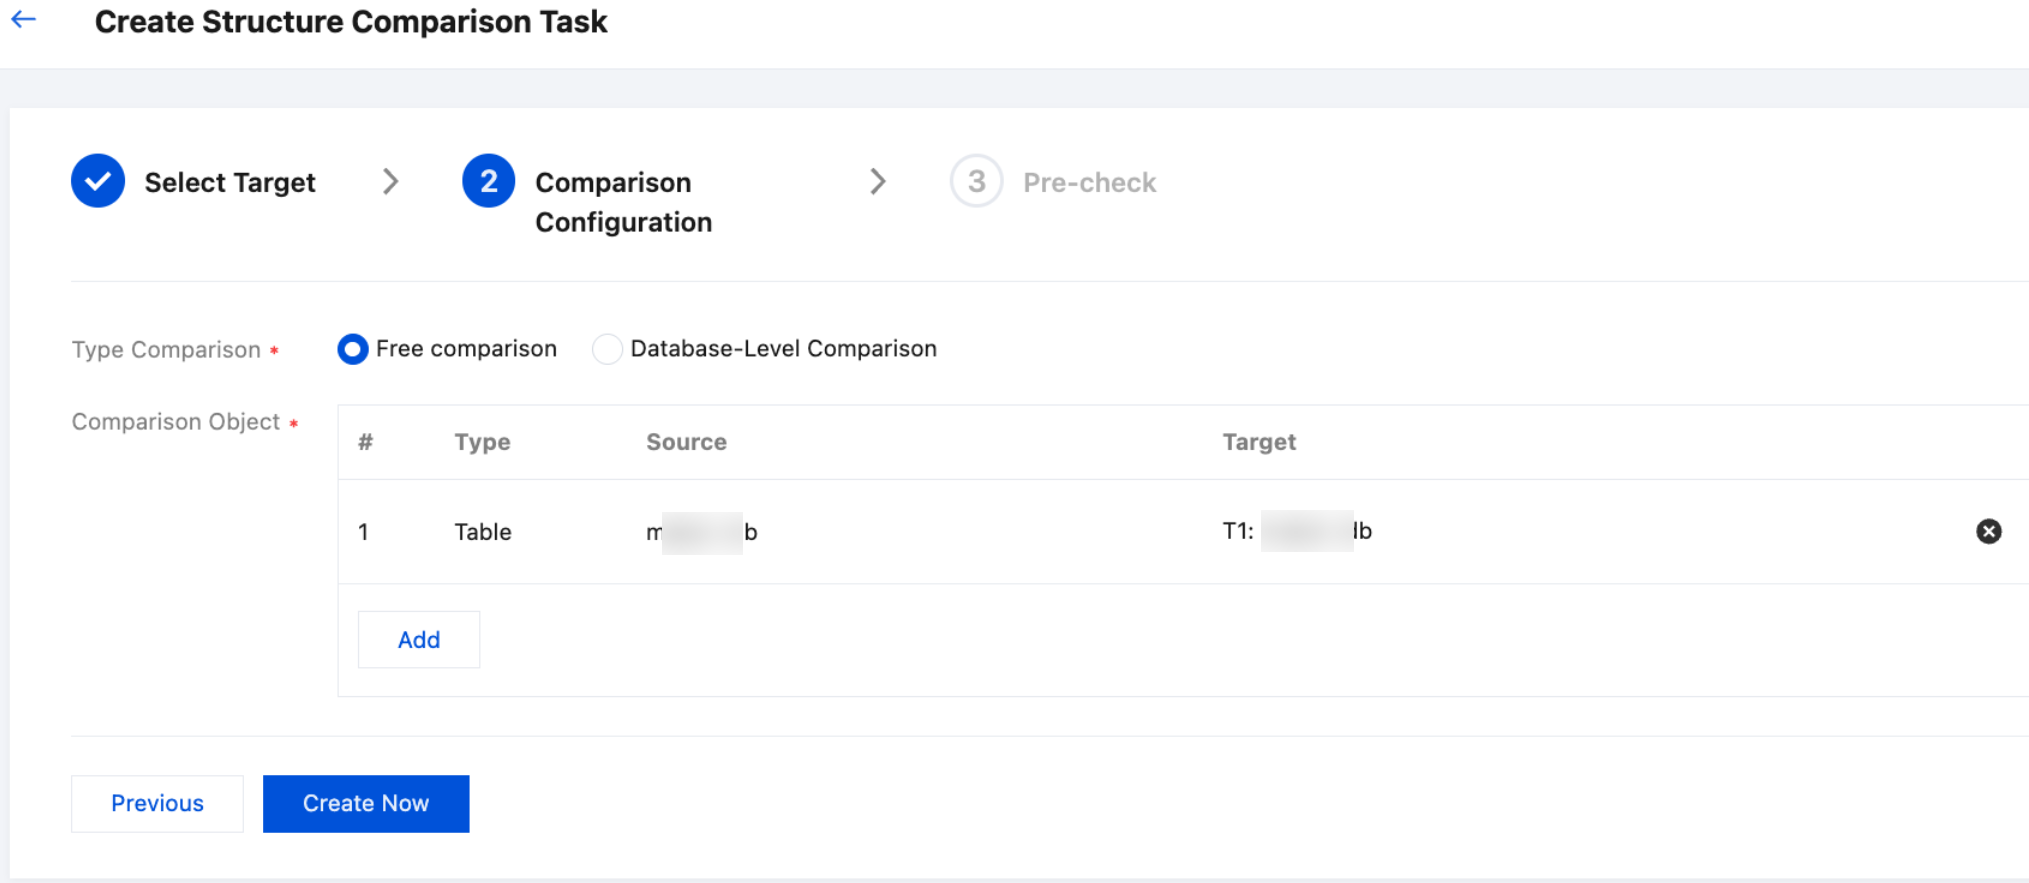2029x883 pixels.
Task: Click the back arrow icon
Action: click(24, 20)
